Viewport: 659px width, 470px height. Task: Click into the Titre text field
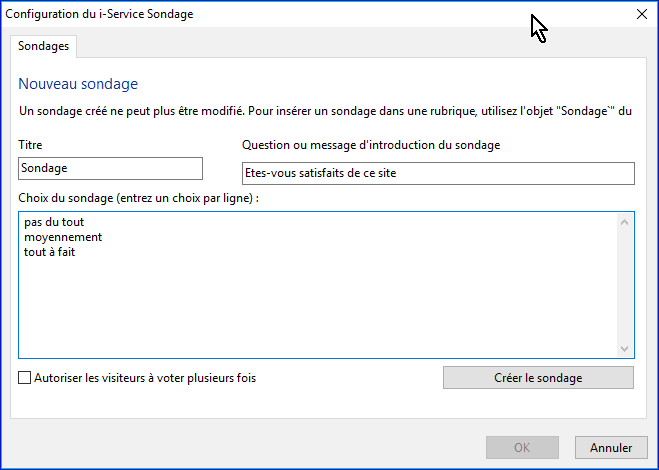[x=110, y=168]
